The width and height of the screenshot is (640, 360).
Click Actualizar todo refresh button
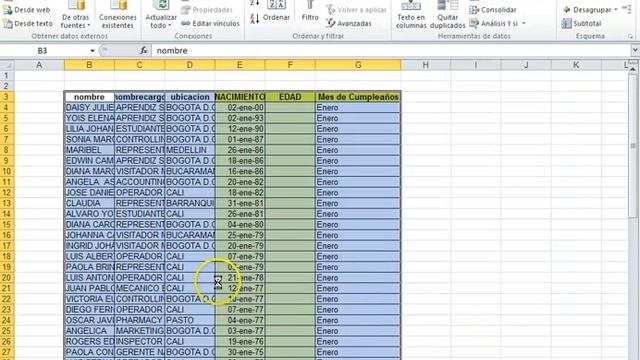pos(161,15)
